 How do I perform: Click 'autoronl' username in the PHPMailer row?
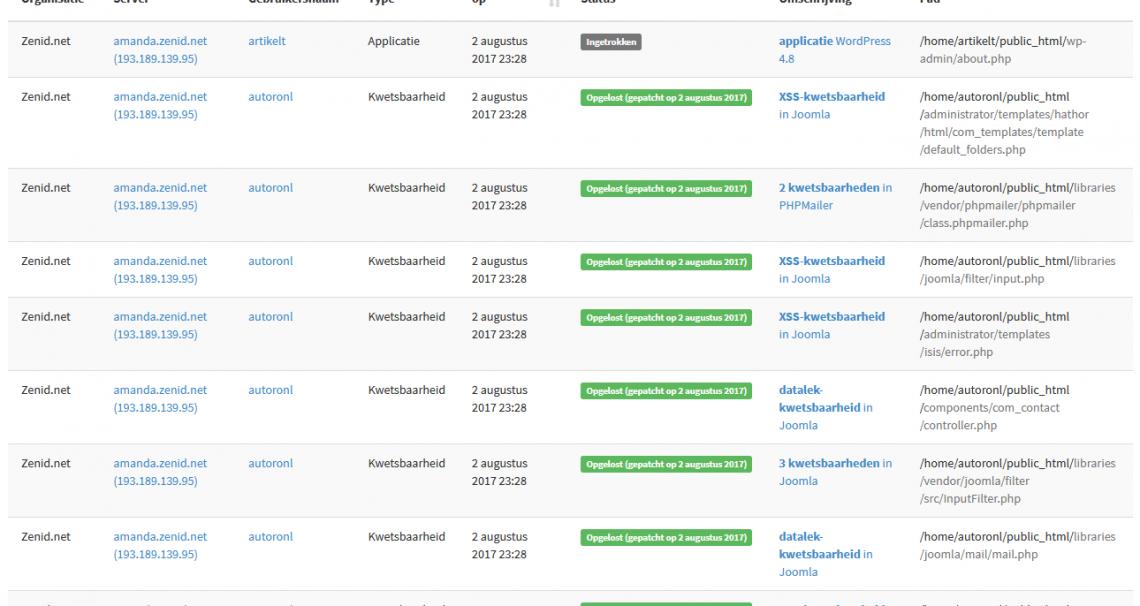[270, 187]
